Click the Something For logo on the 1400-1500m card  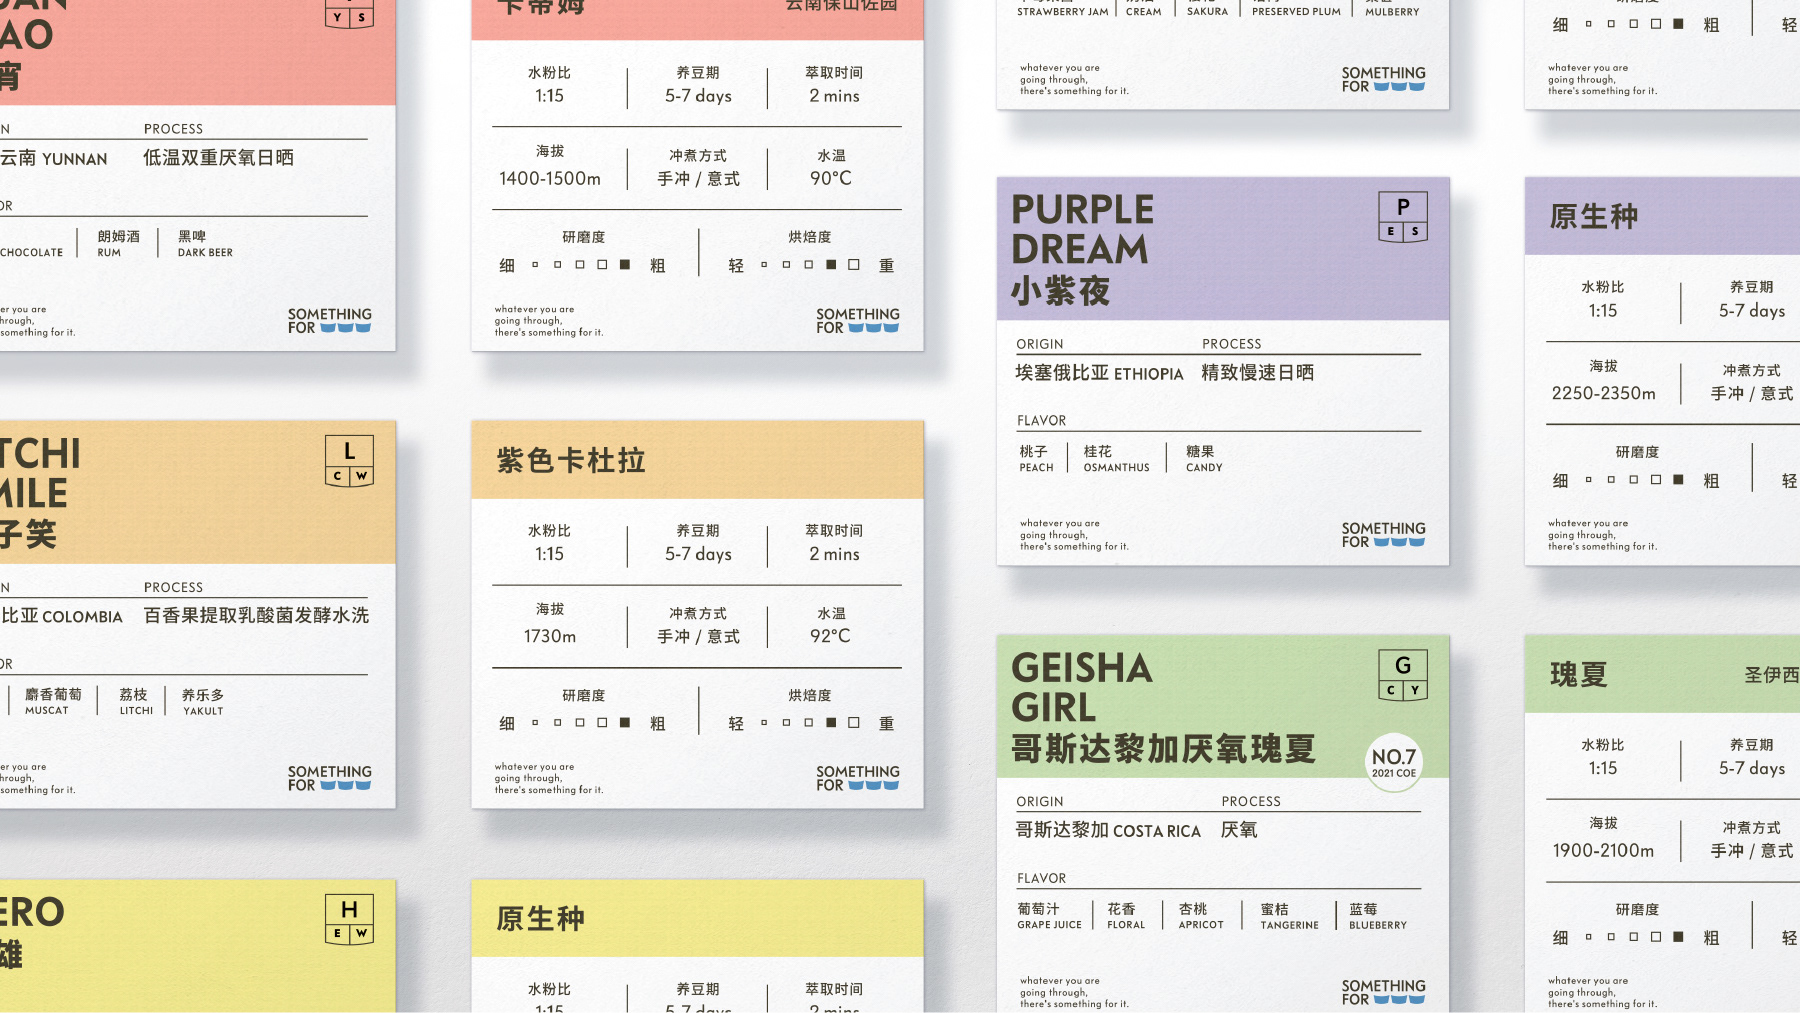pyautogui.click(x=857, y=320)
